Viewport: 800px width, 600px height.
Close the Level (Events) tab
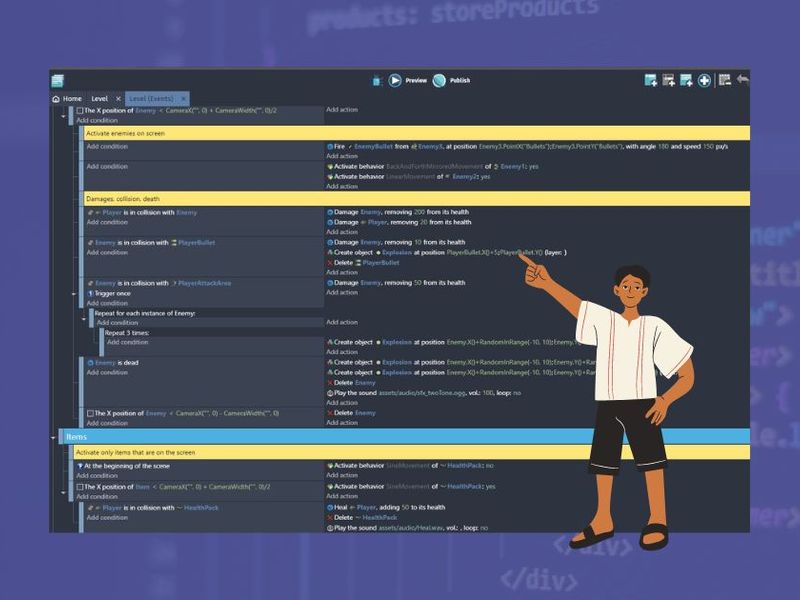point(183,98)
